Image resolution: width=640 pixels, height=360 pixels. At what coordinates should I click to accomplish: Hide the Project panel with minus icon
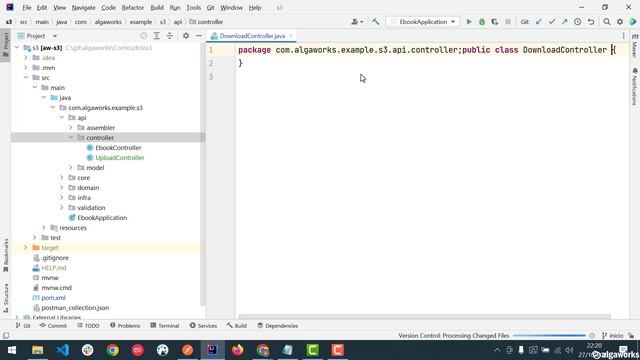tap(199, 36)
